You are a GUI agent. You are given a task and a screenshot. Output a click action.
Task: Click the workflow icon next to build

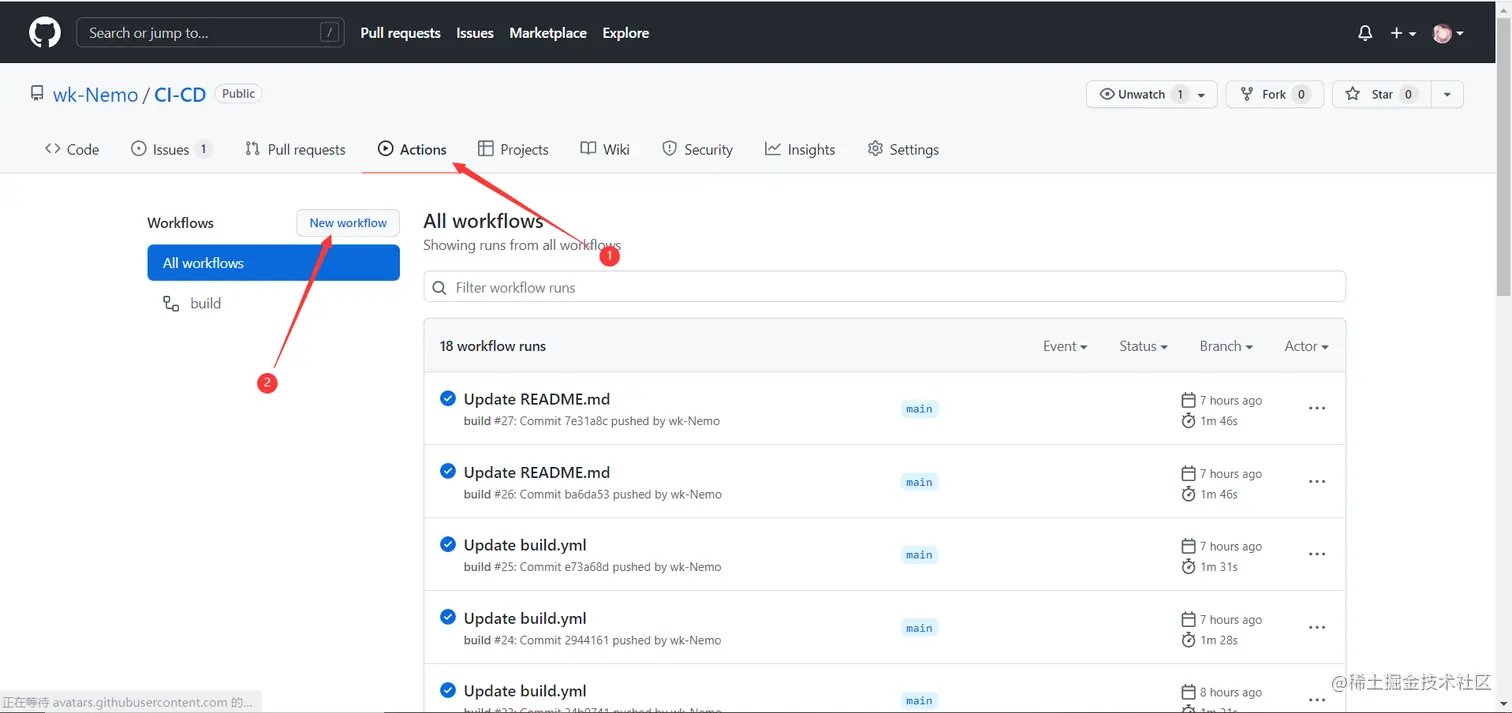171,303
